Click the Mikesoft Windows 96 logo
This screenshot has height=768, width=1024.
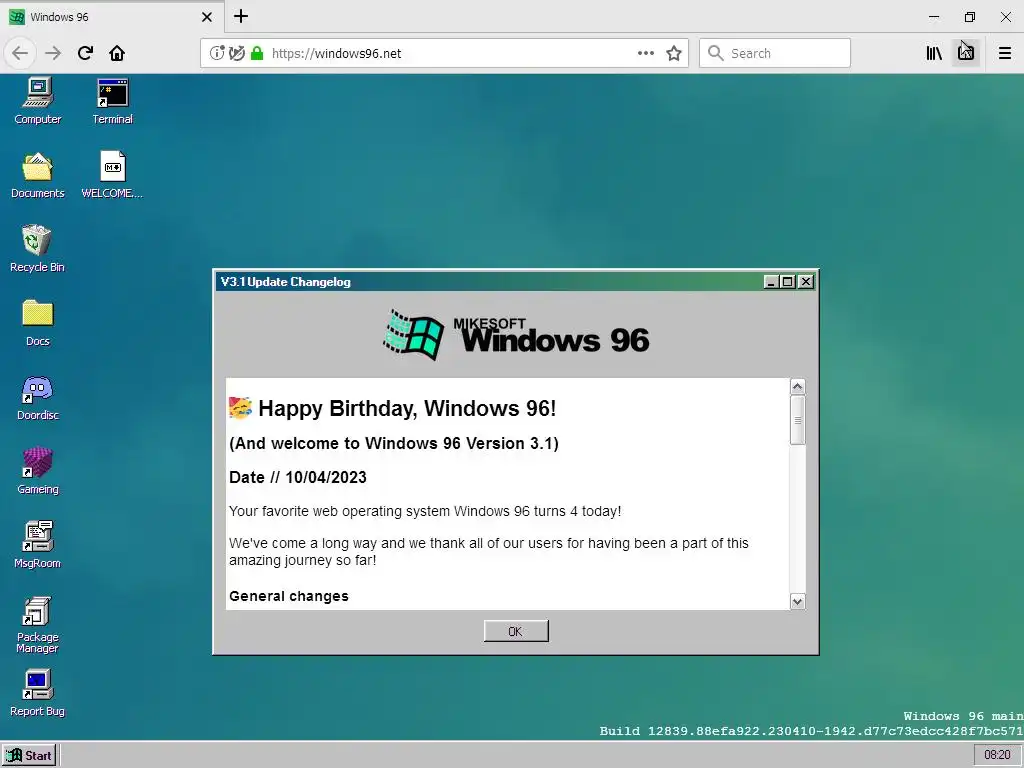(x=516, y=334)
